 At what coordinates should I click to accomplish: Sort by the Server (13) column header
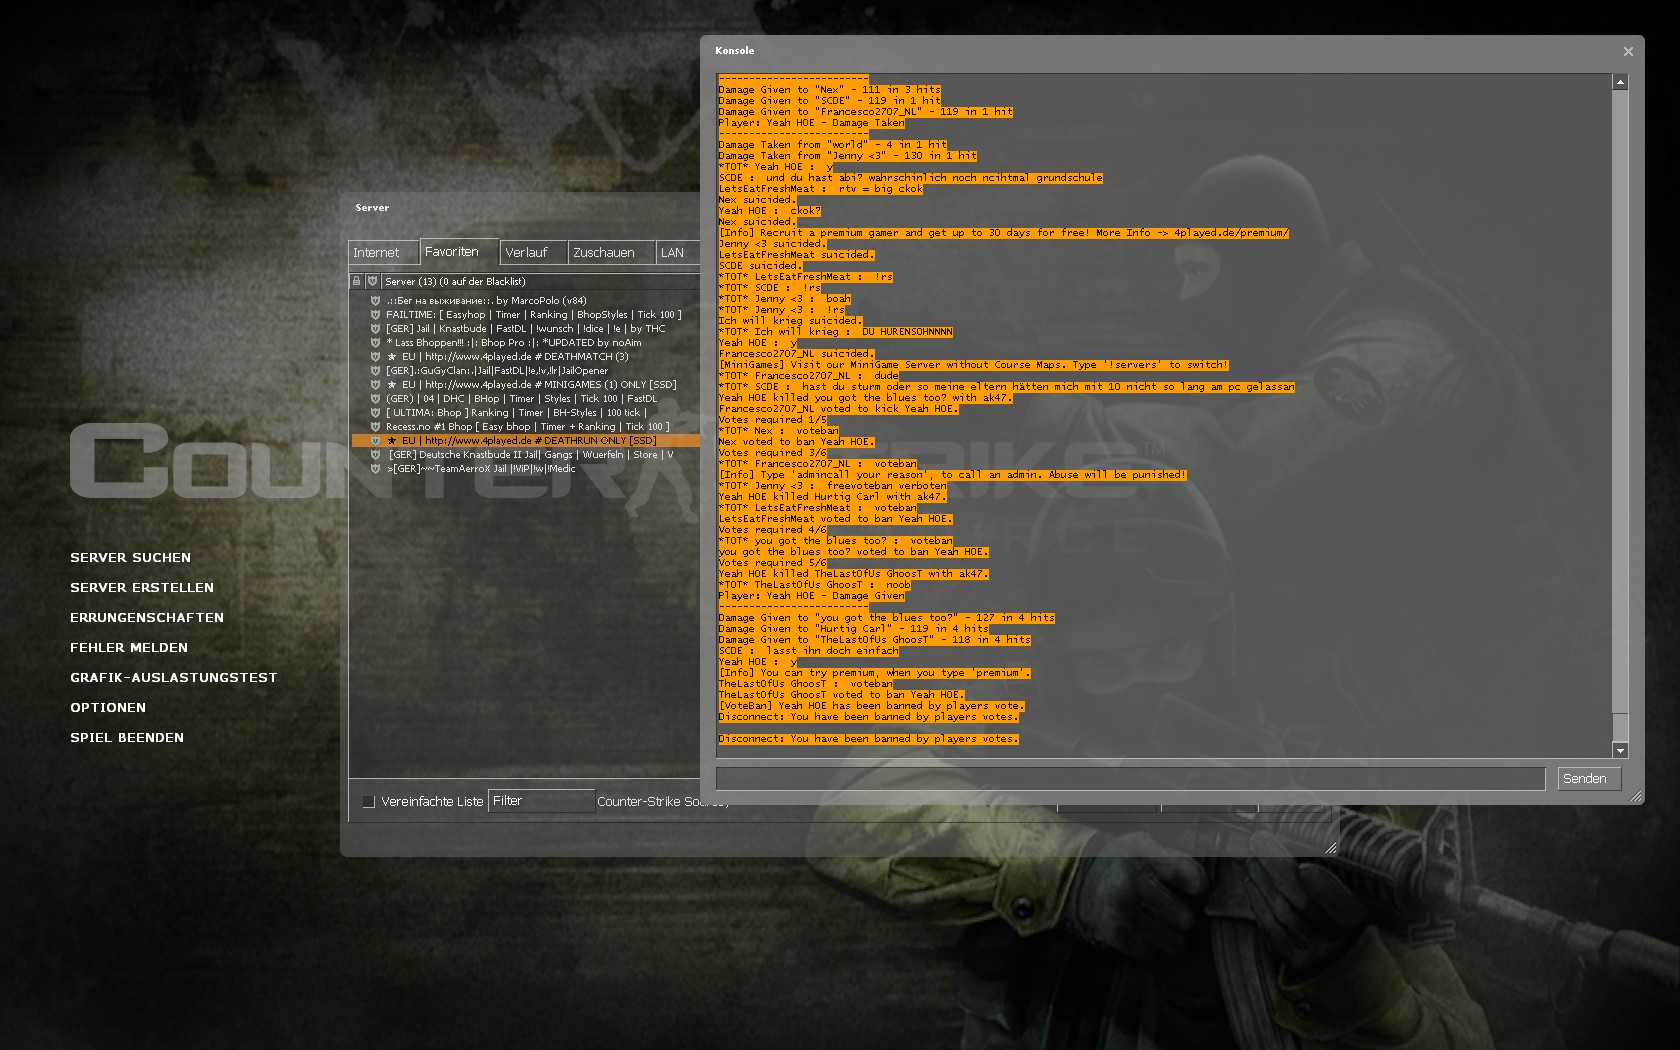540,281
